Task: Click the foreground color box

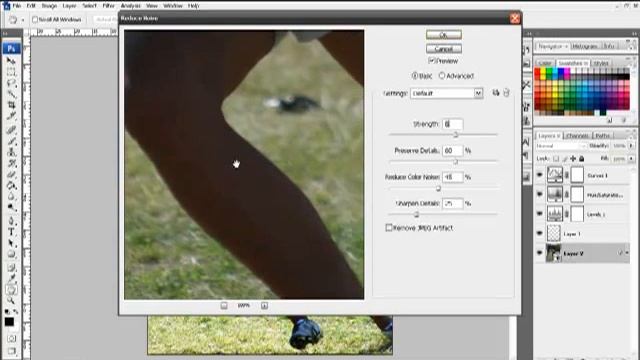Action: coord(9,322)
